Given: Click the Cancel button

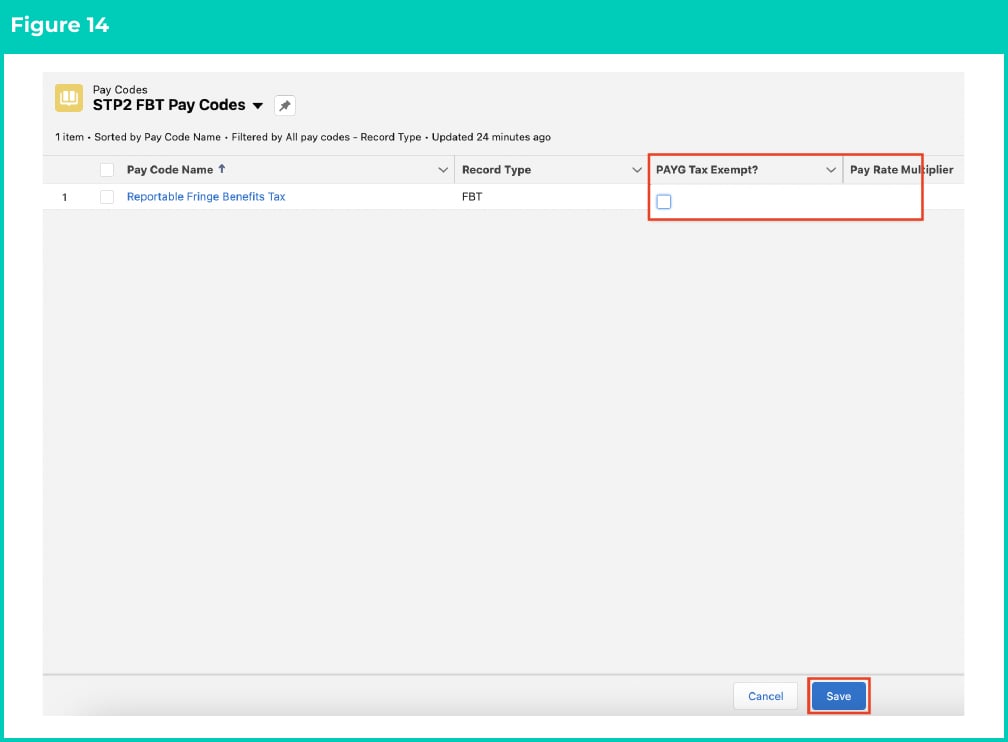Looking at the screenshot, I should (x=765, y=696).
